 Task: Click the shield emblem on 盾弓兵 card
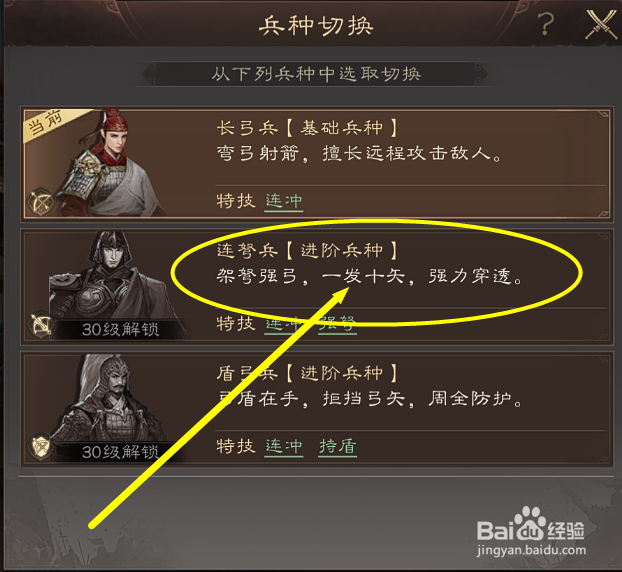(x=40, y=447)
